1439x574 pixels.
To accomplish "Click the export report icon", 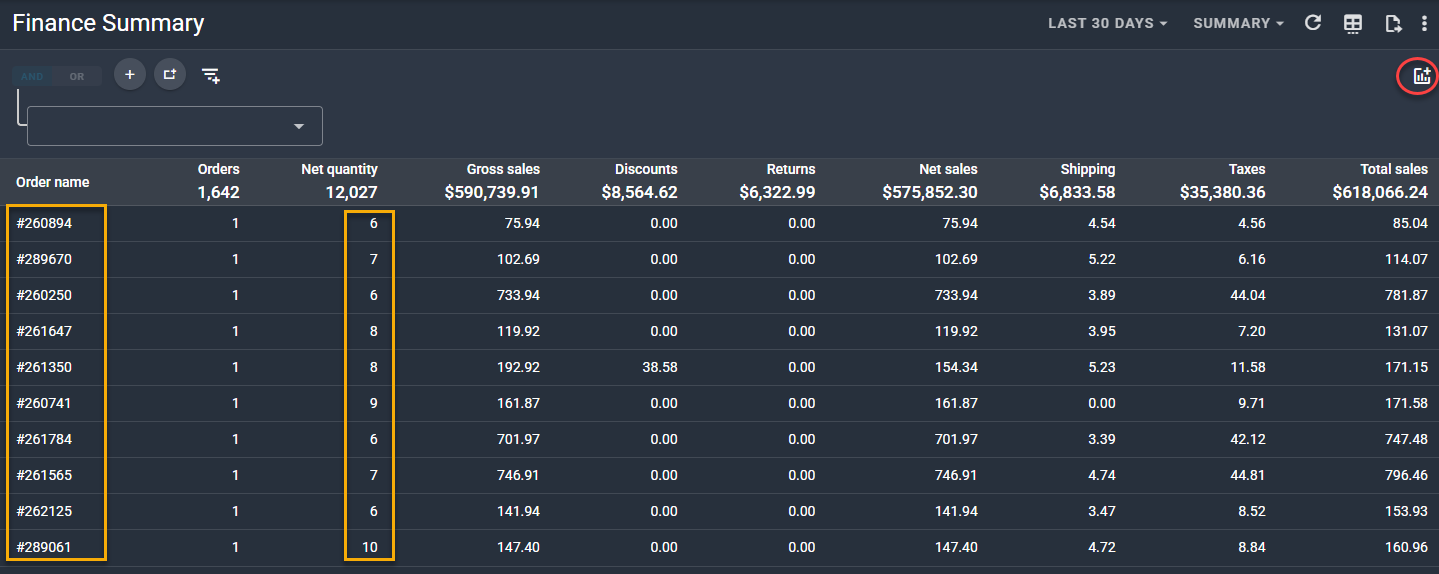I will coord(1393,24).
